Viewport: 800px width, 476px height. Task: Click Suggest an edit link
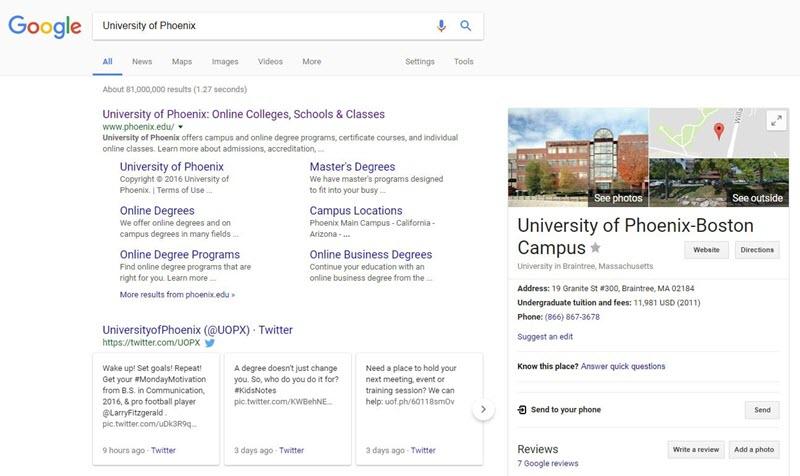click(545, 337)
